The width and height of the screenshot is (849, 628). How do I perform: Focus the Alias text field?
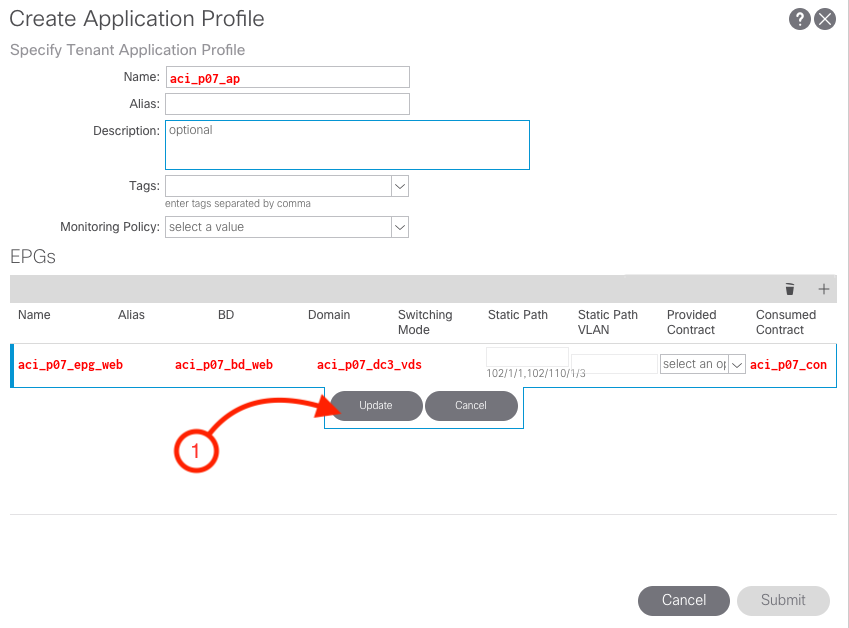(x=287, y=104)
